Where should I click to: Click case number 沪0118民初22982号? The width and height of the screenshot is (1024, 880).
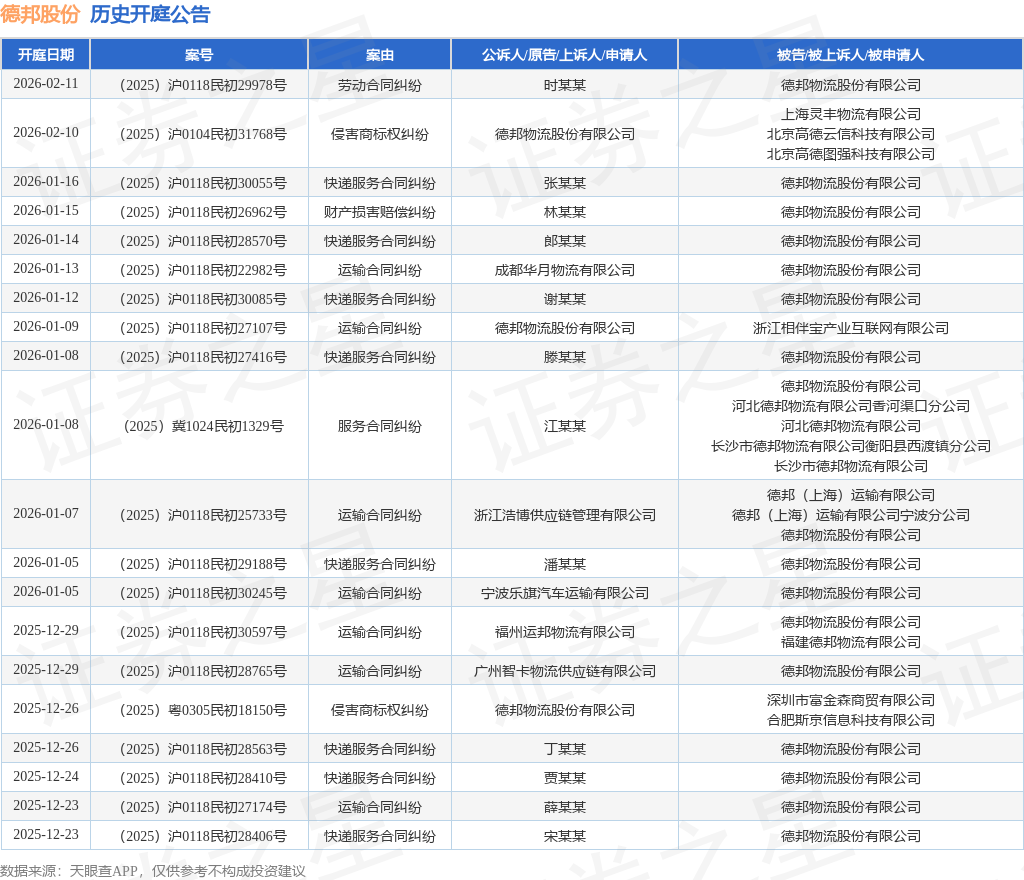point(203,270)
